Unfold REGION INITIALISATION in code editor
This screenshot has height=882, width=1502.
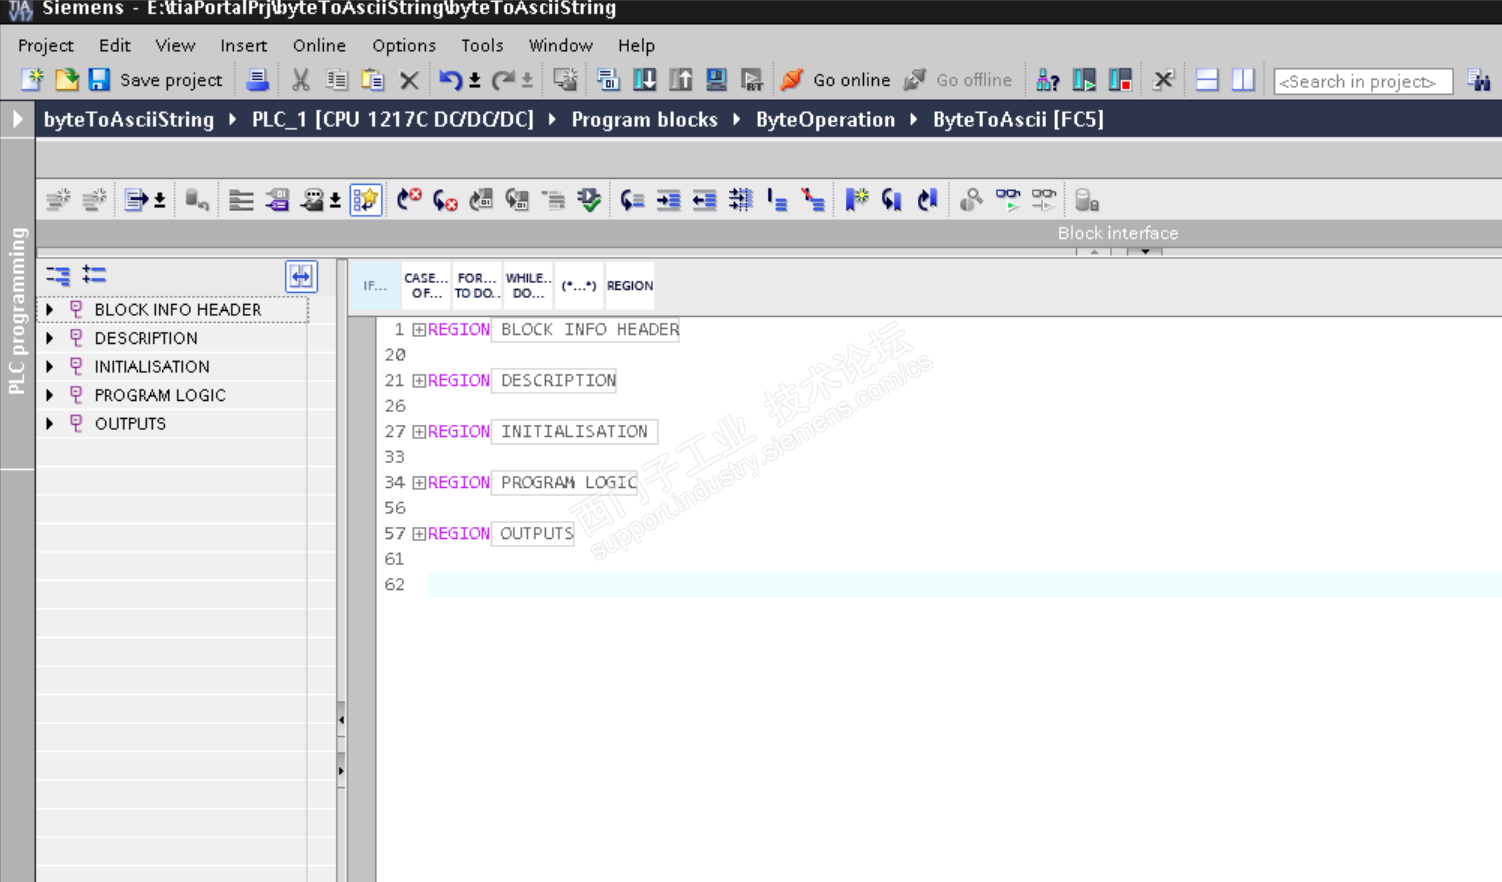pyautogui.click(x=419, y=432)
